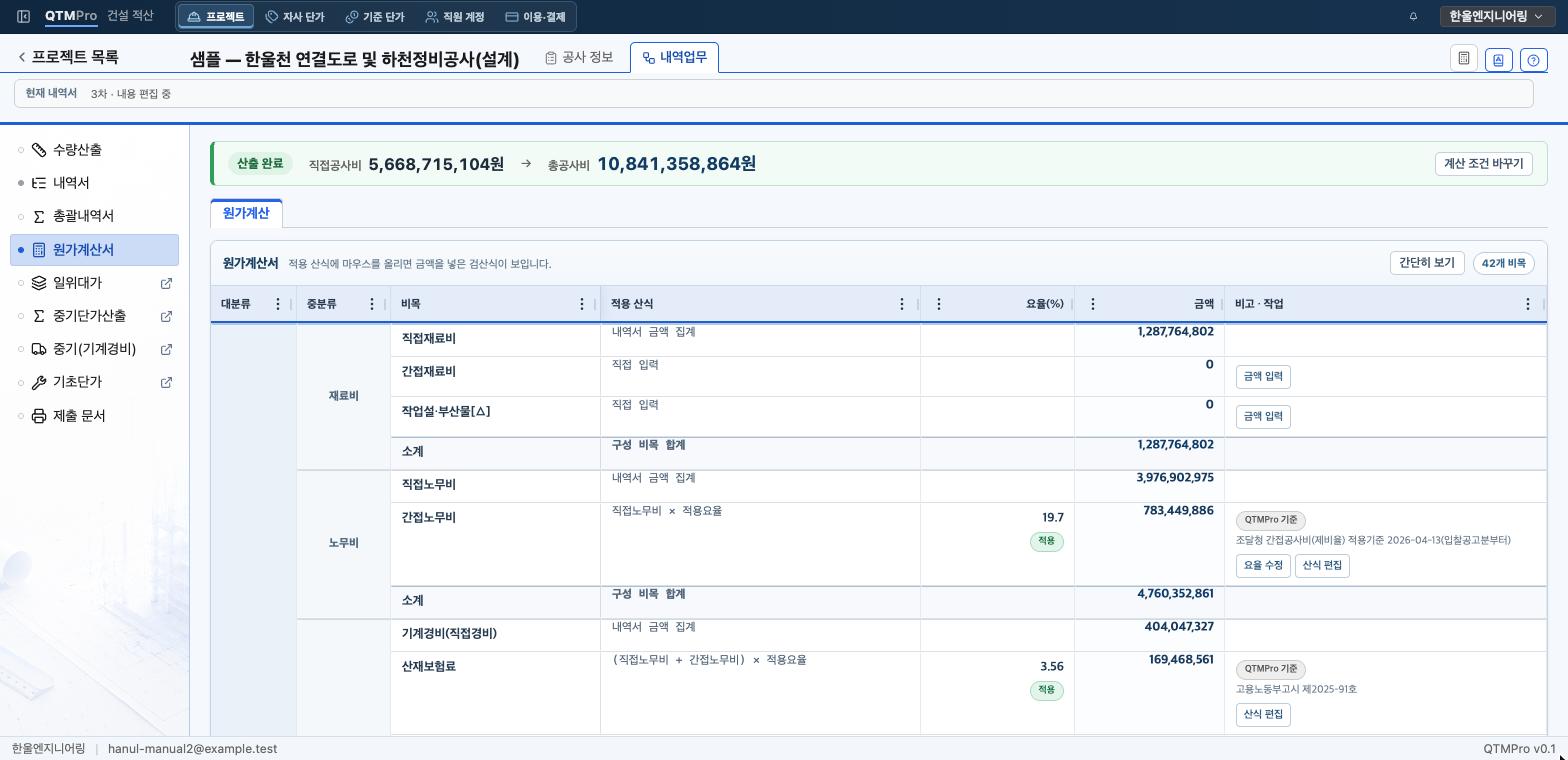
Task: Open the calculator icon button
Action: click(x=1464, y=59)
